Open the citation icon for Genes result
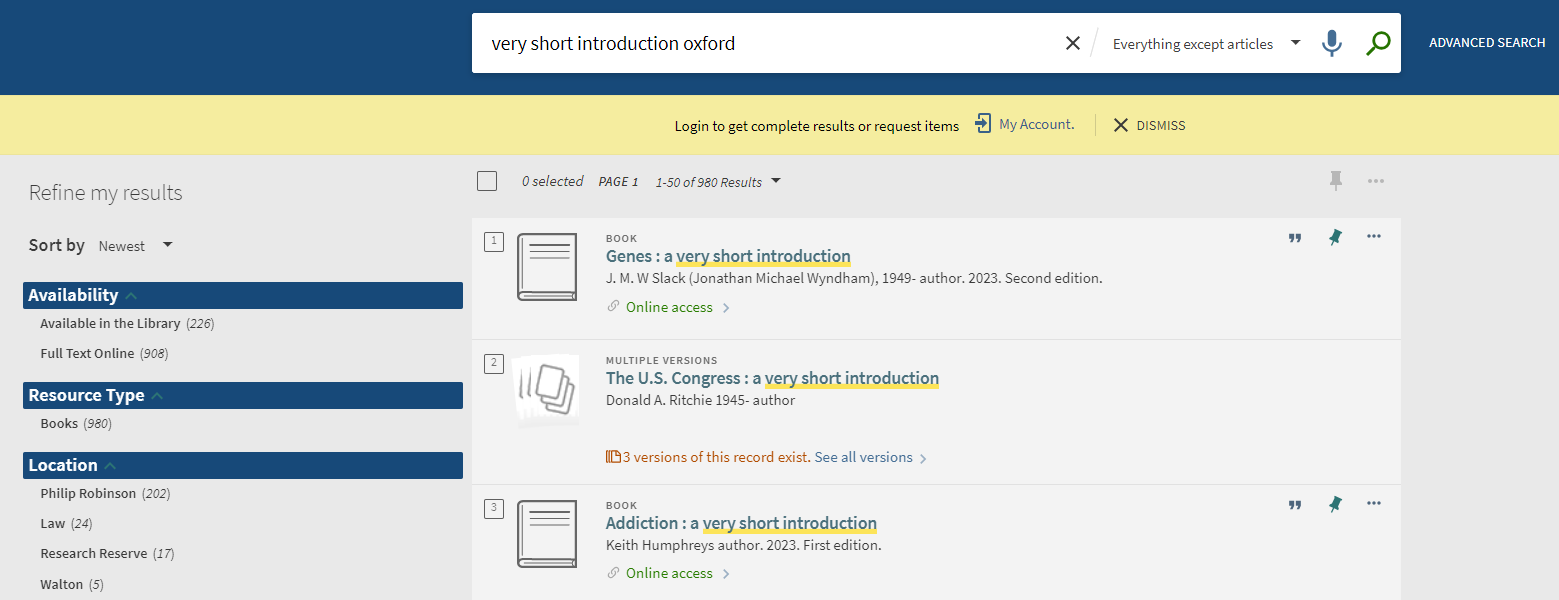The image size is (1559, 600). click(1294, 238)
